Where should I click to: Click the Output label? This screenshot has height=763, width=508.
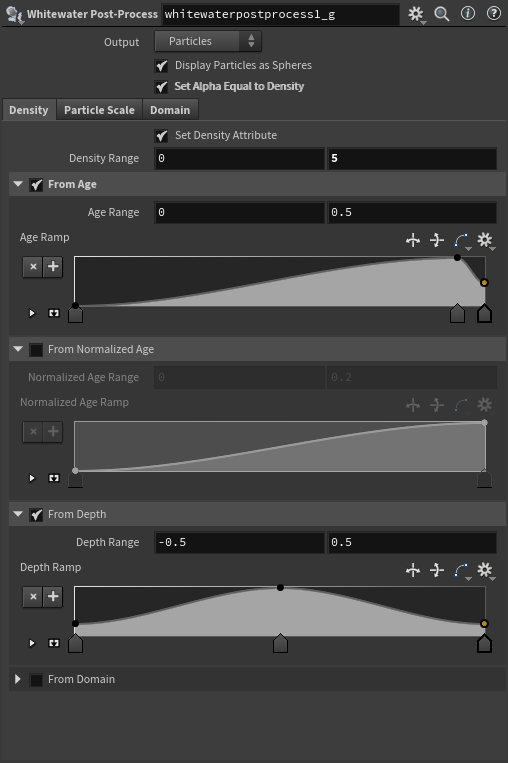[x=121, y=42]
